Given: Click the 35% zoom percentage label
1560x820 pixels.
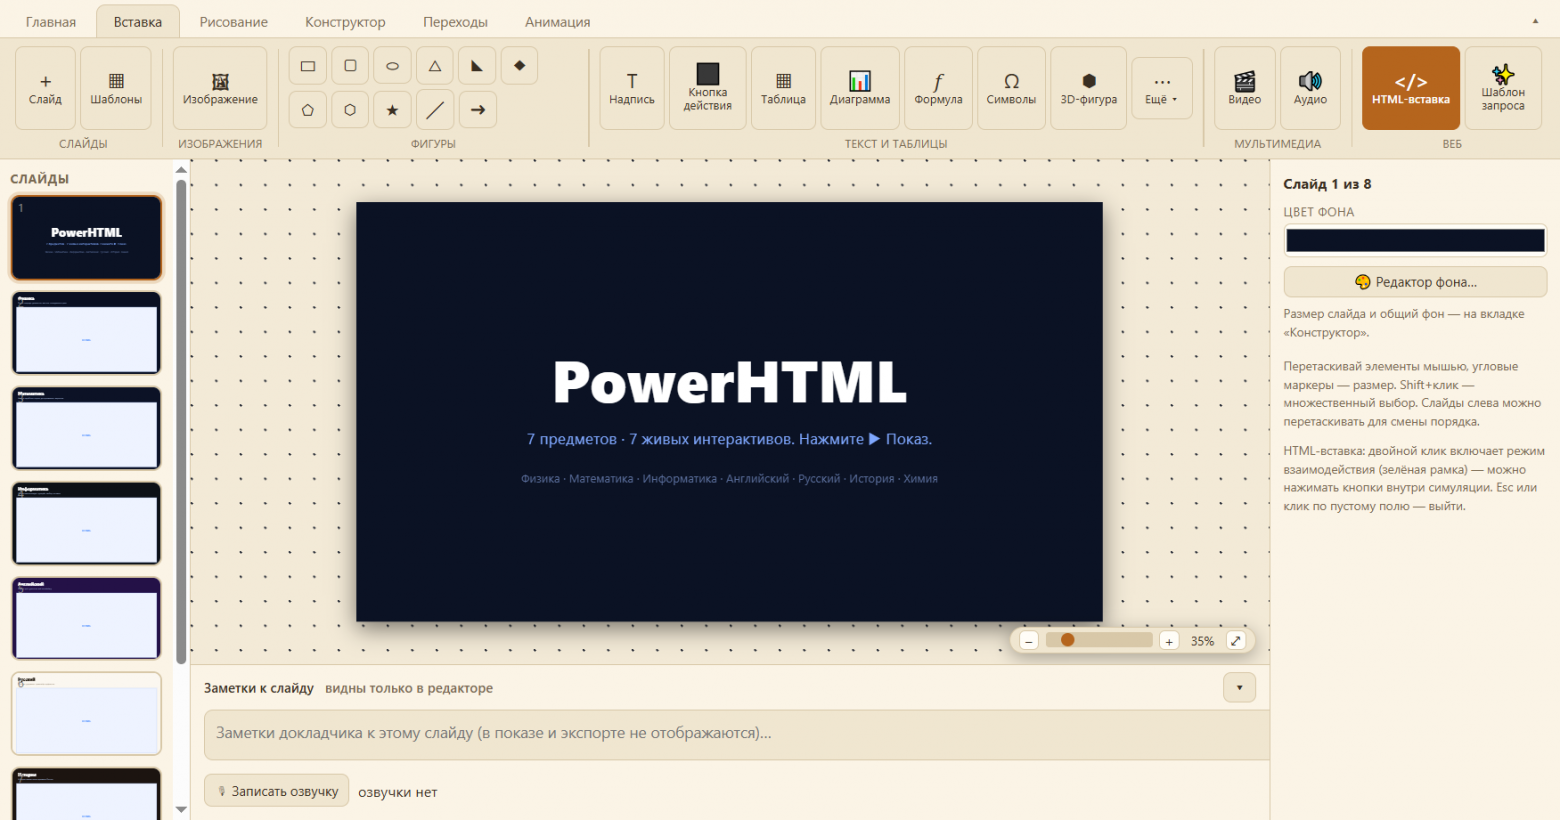Looking at the screenshot, I should (x=1202, y=641).
